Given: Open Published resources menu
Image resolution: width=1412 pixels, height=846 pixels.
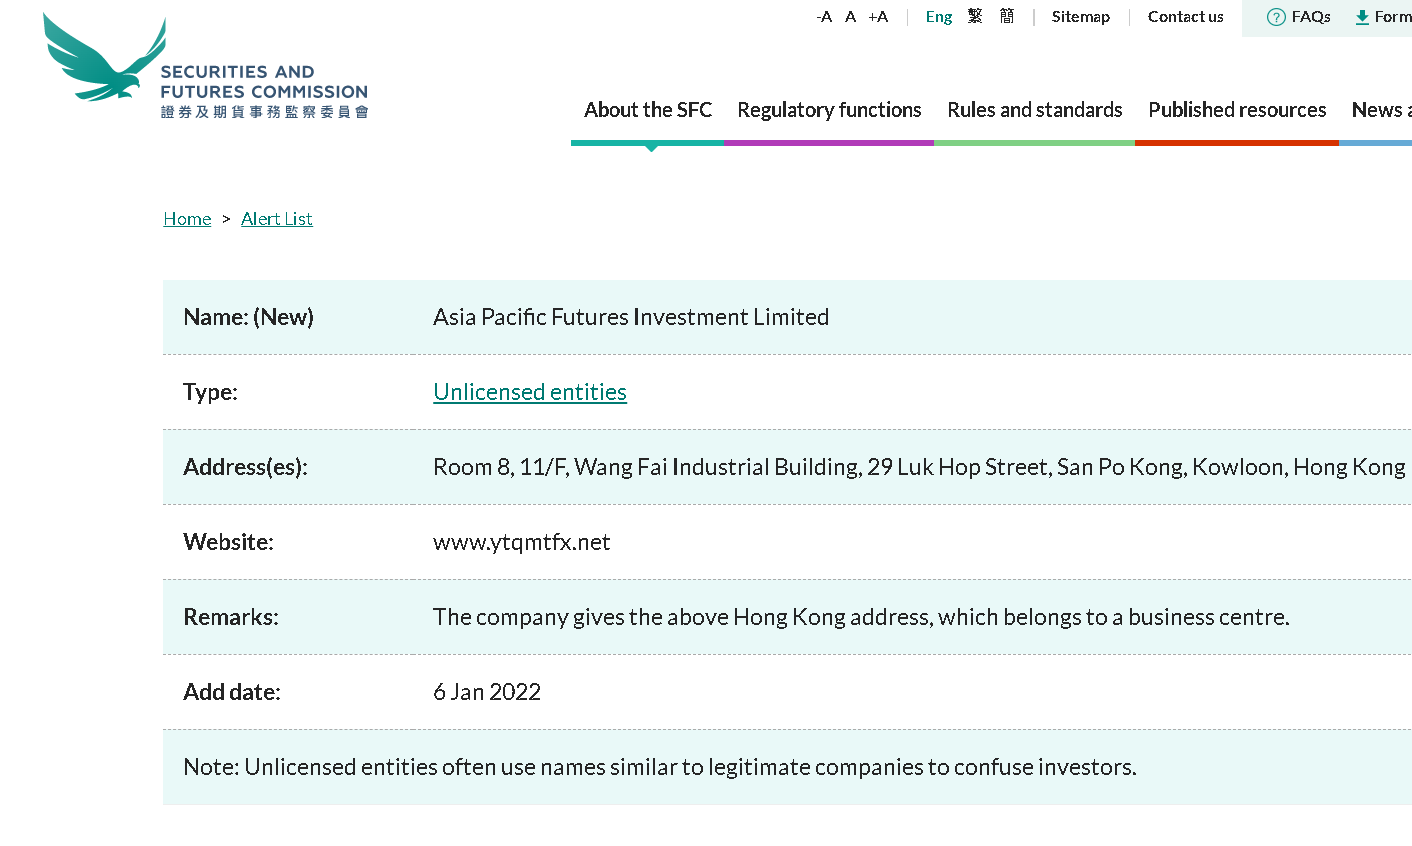Looking at the screenshot, I should click(x=1237, y=110).
